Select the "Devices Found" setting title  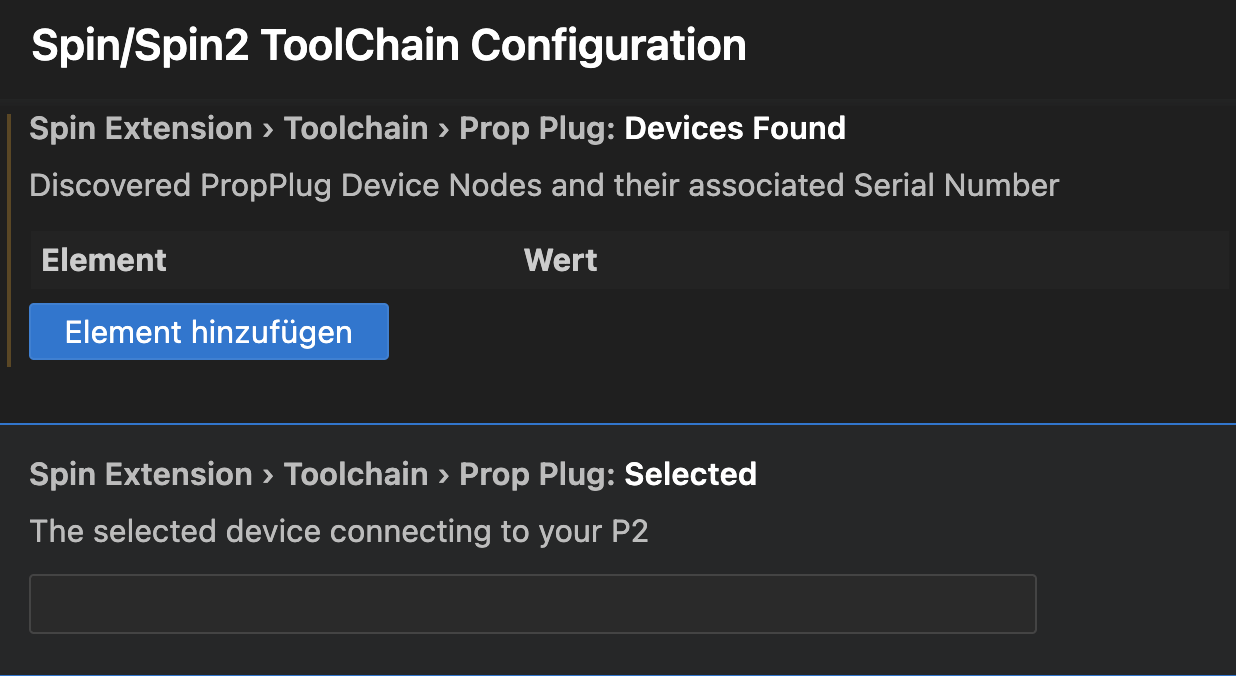[735, 128]
